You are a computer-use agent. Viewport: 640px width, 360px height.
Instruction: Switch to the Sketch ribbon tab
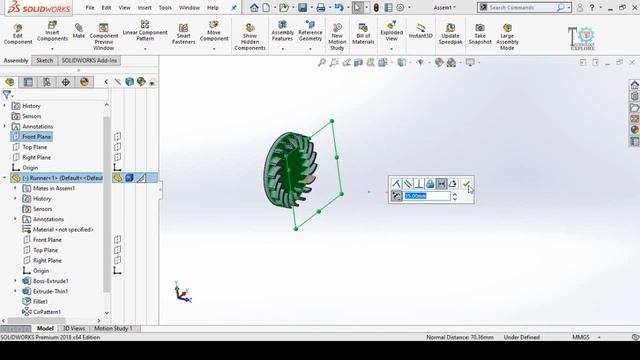(x=44, y=60)
